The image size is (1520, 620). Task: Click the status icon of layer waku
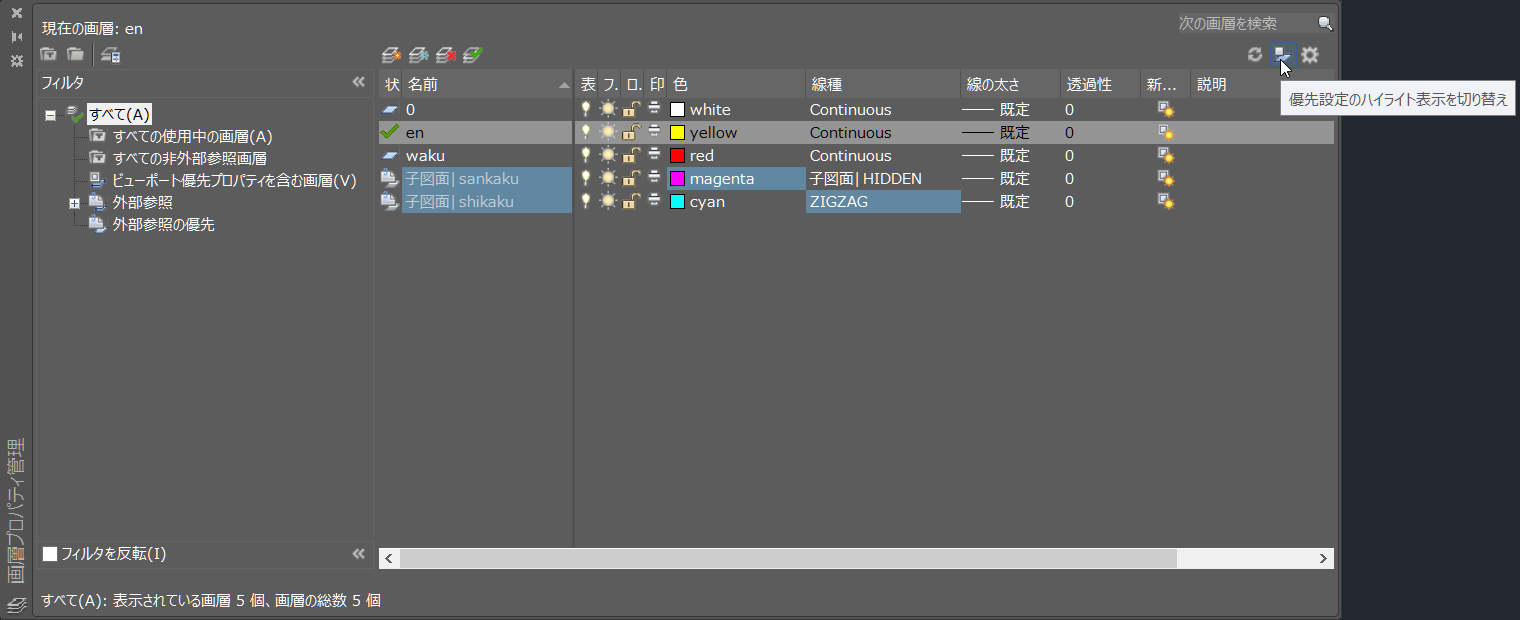point(390,156)
